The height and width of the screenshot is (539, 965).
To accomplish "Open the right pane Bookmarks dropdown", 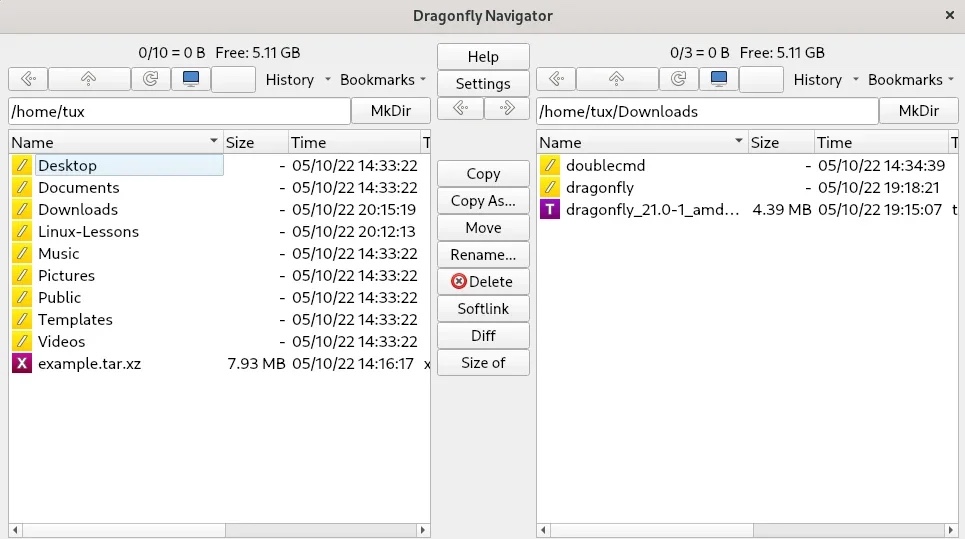I will point(911,80).
